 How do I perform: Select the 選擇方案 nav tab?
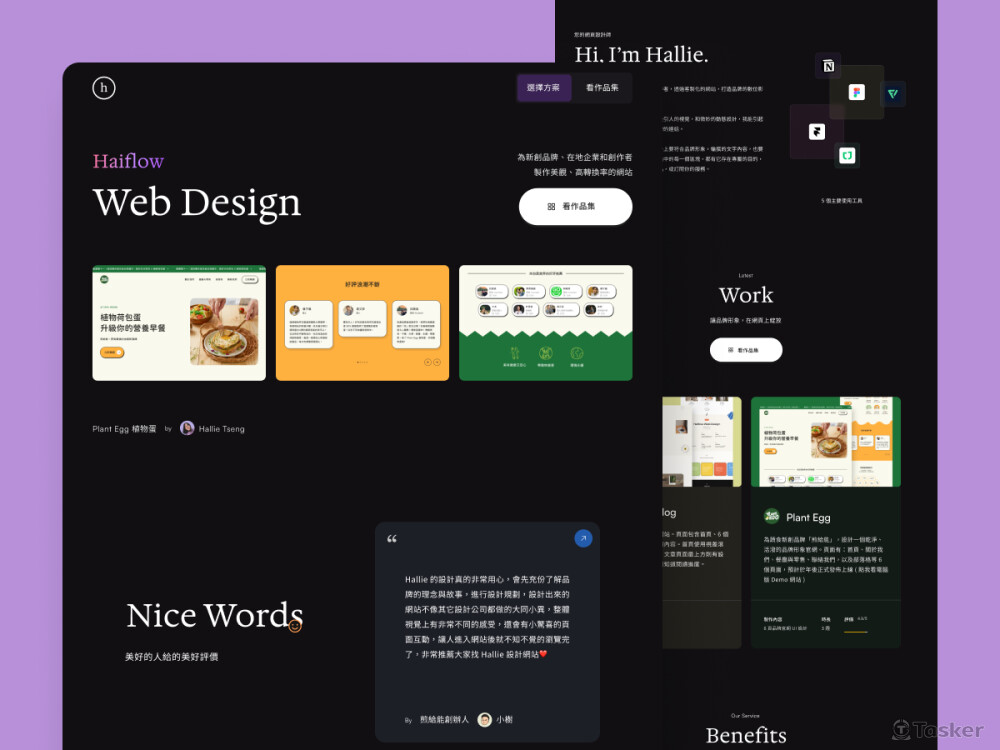pyautogui.click(x=544, y=88)
